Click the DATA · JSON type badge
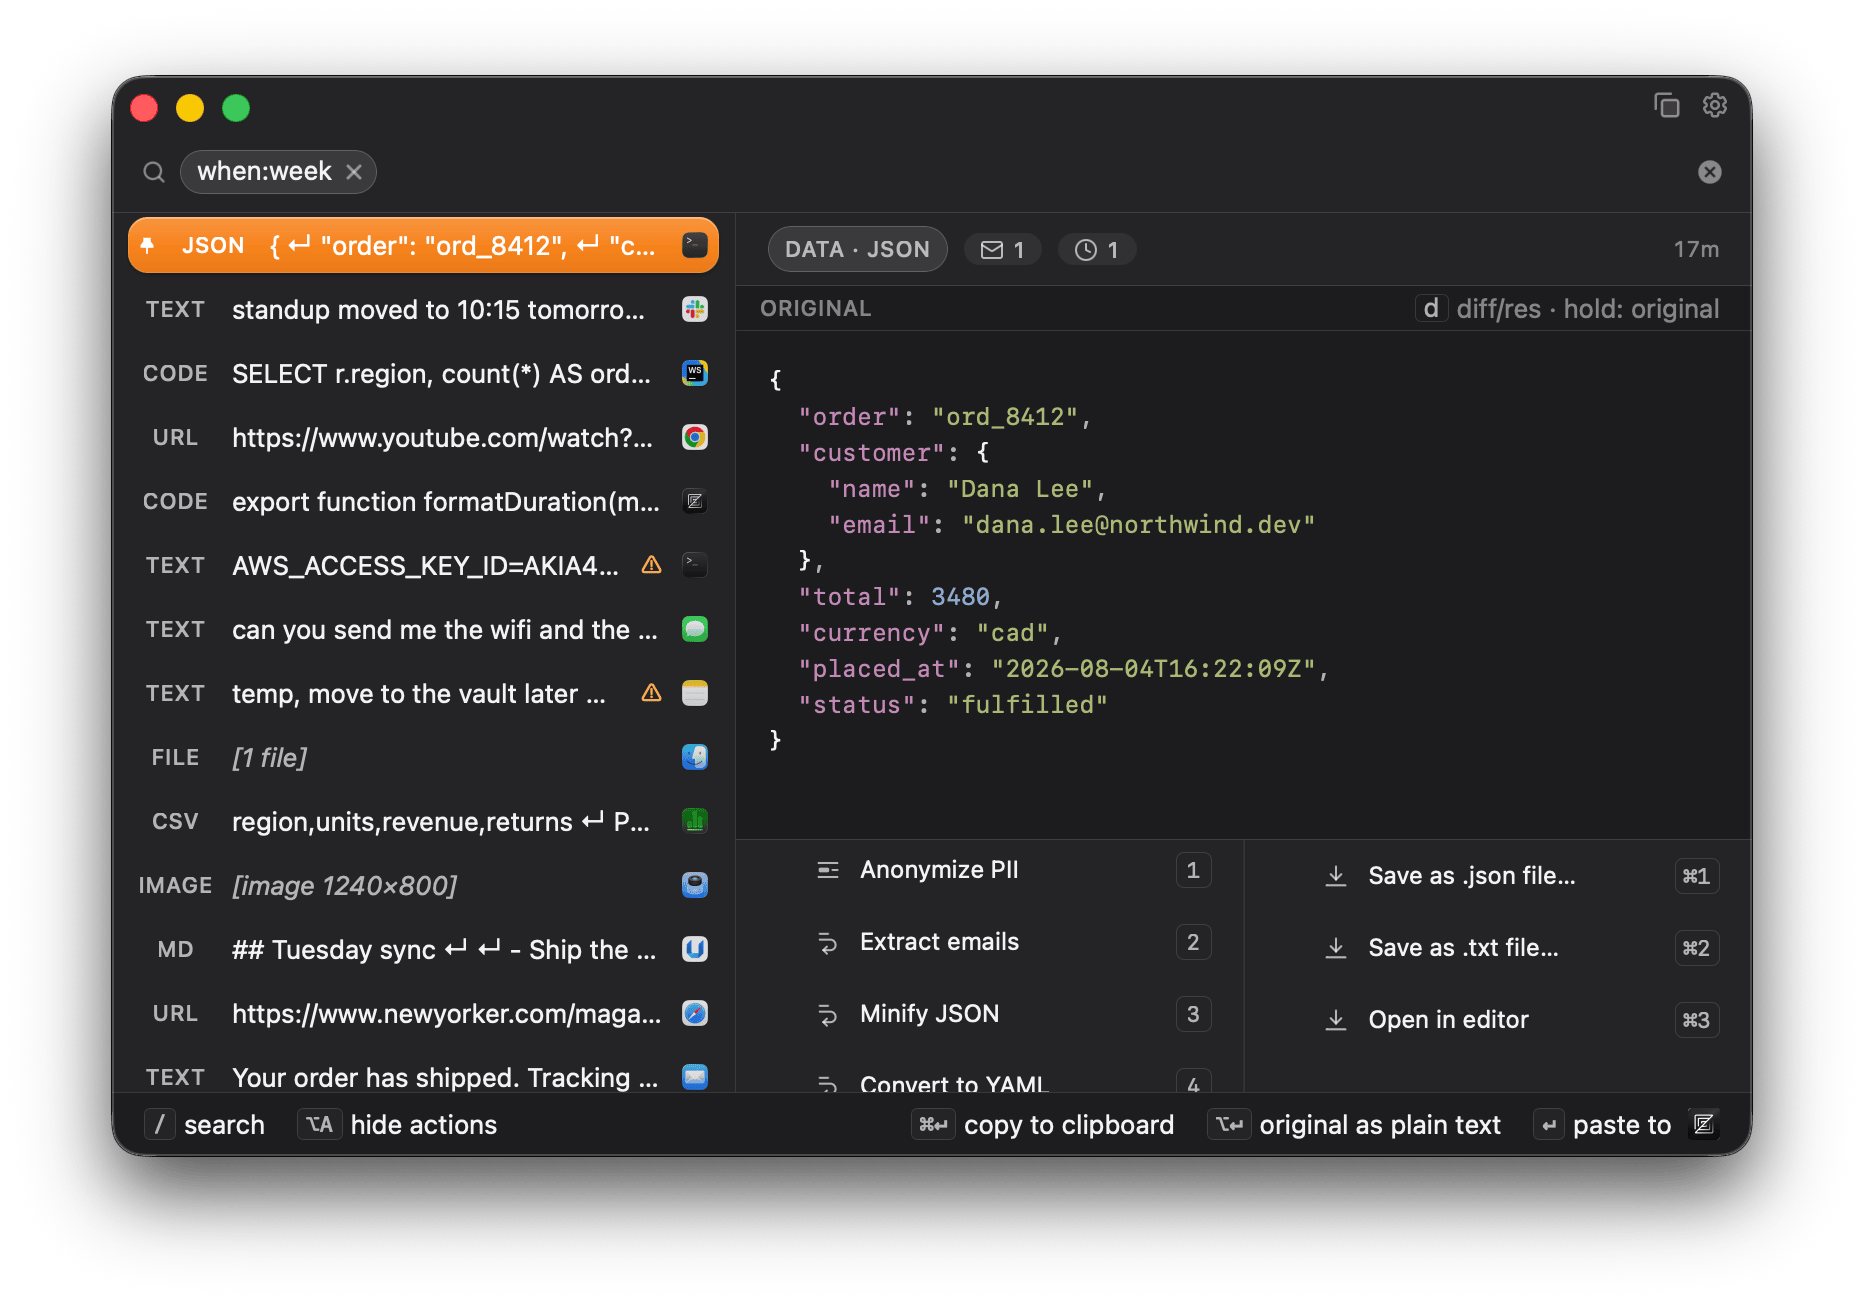Screen dimensions: 1864x1304 tap(857, 249)
